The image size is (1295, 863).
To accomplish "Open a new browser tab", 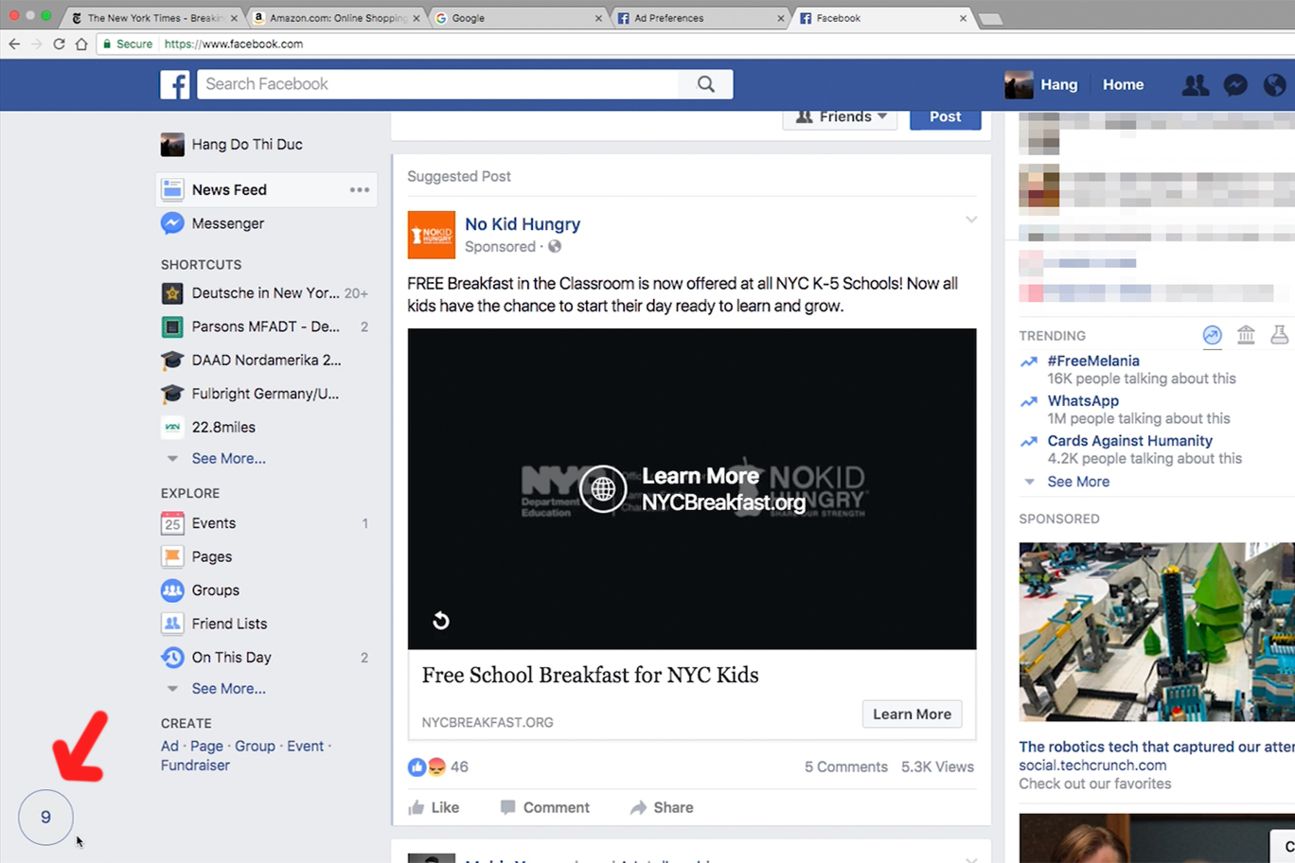I will (990, 19).
